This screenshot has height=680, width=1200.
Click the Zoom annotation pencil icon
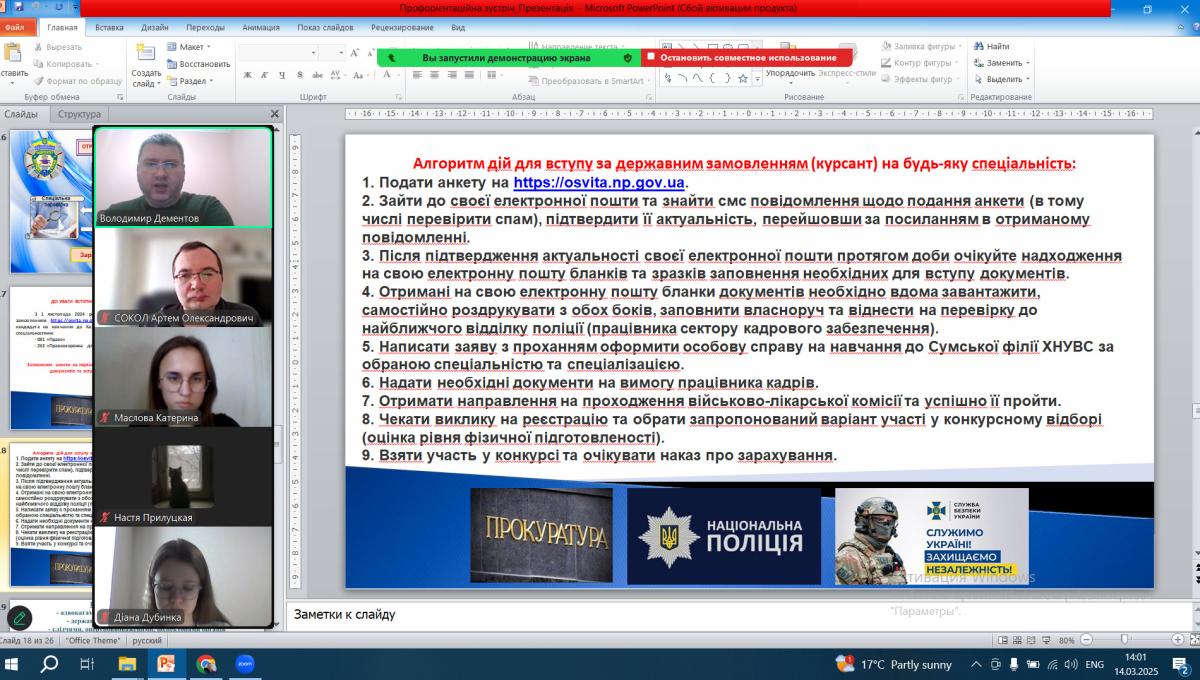tap(20, 618)
